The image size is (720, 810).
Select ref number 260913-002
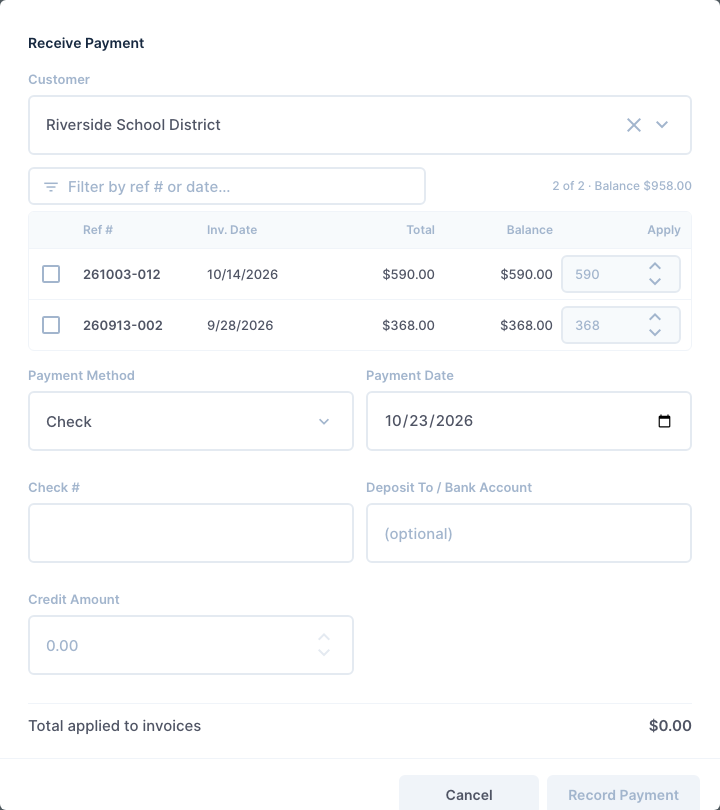pos(123,325)
